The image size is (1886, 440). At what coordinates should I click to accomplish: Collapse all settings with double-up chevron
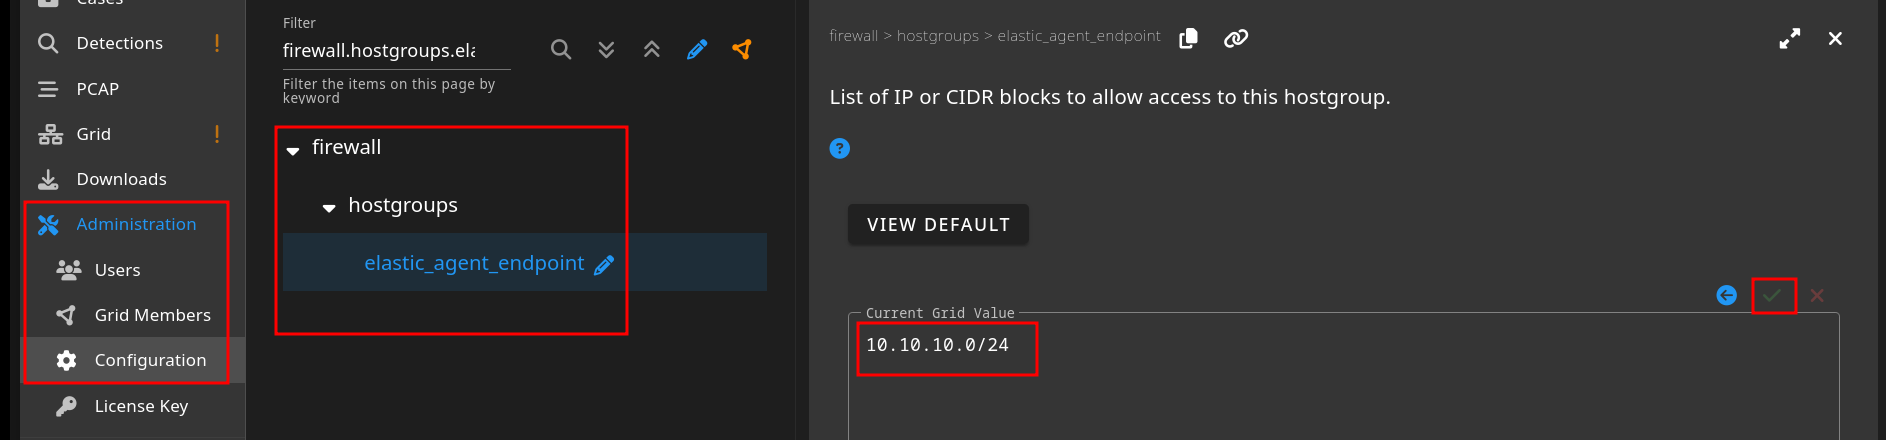pyautogui.click(x=652, y=49)
